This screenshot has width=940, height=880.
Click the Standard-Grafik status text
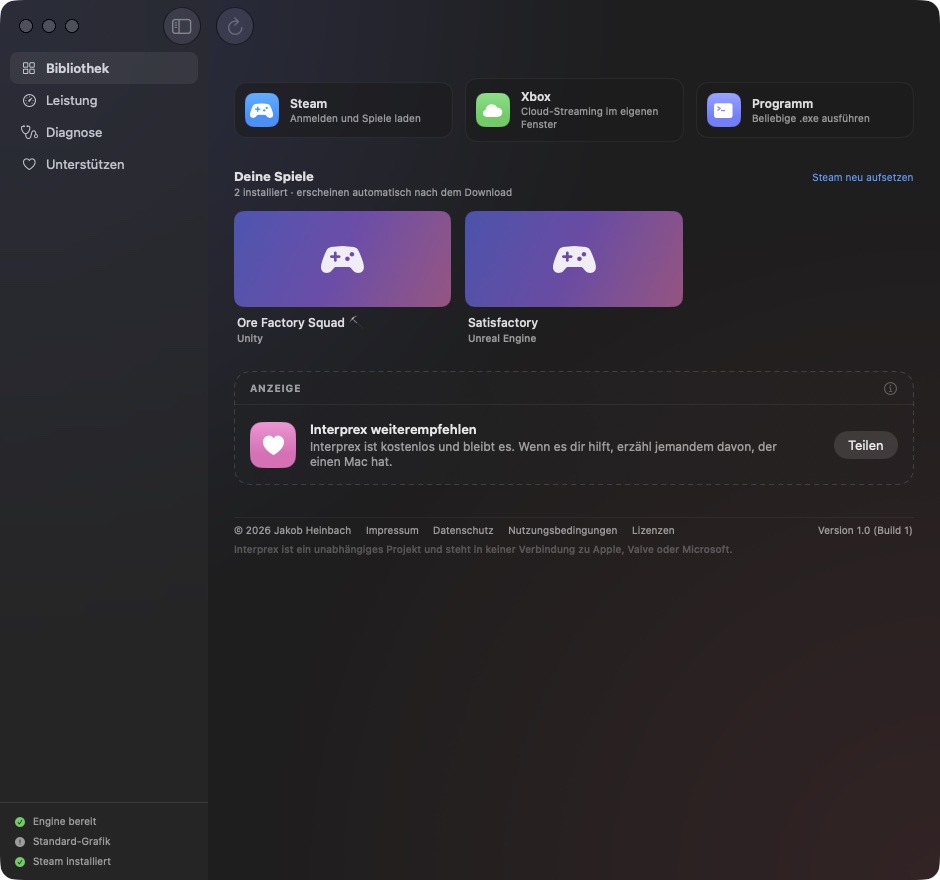tap(72, 841)
